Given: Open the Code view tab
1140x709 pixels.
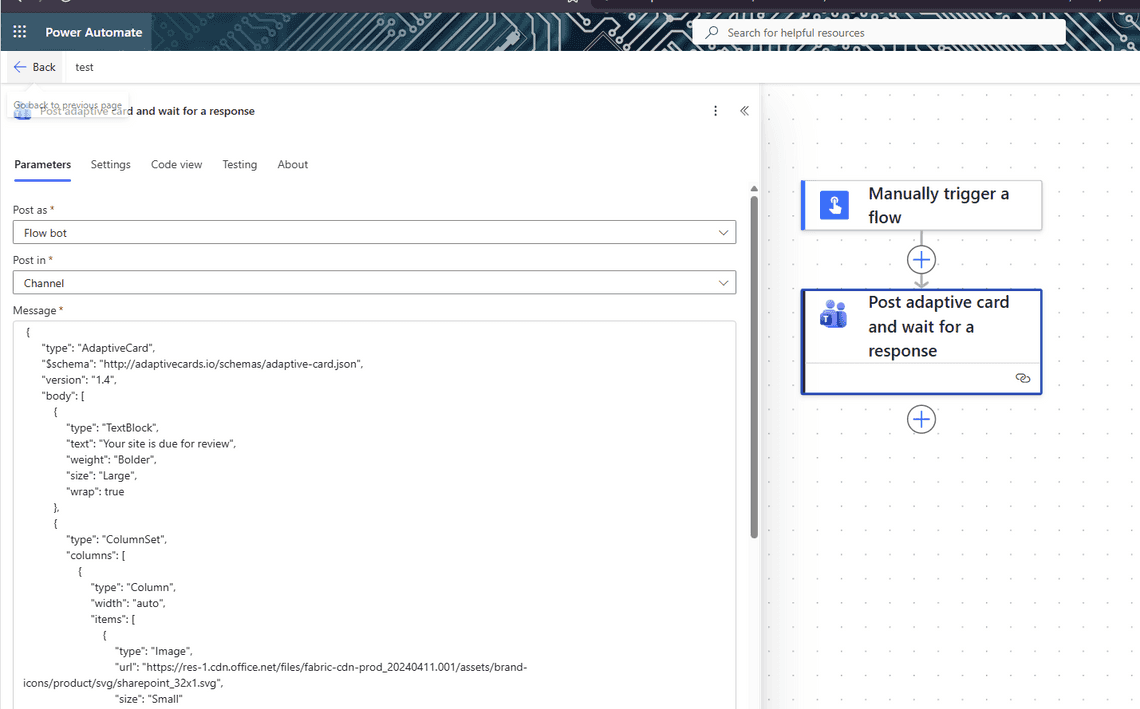Looking at the screenshot, I should coord(176,165).
